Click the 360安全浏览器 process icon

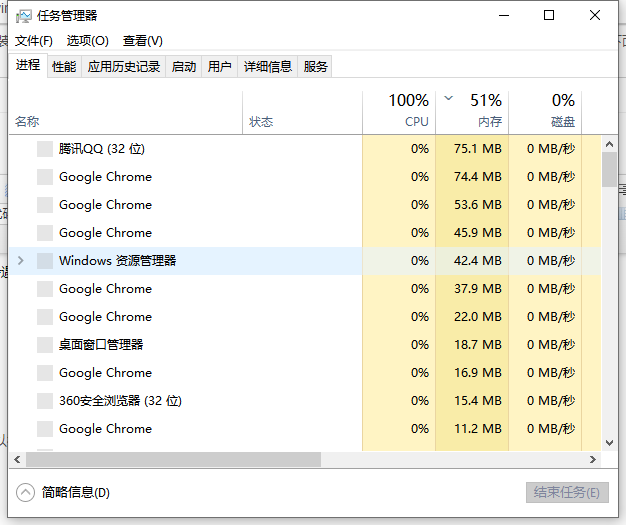(x=44, y=401)
